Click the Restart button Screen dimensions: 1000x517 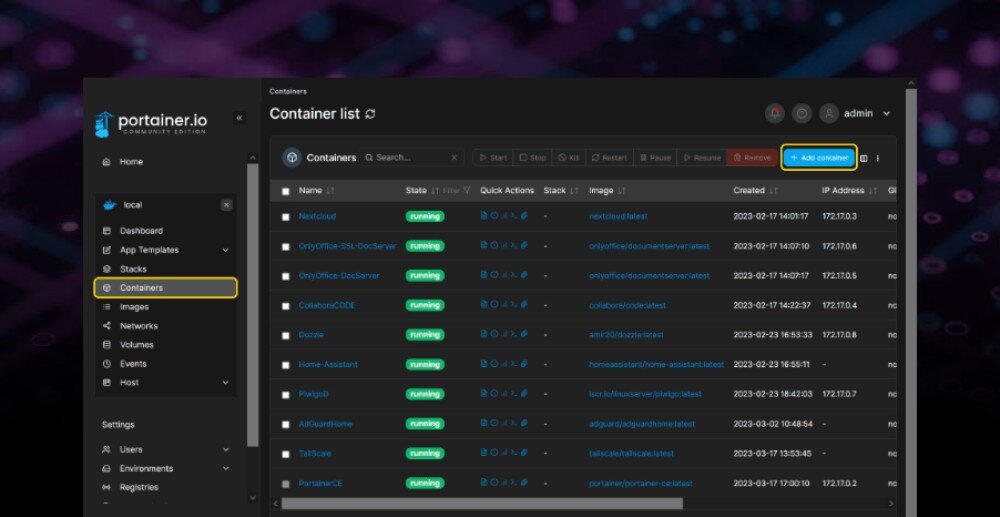[609, 157]
